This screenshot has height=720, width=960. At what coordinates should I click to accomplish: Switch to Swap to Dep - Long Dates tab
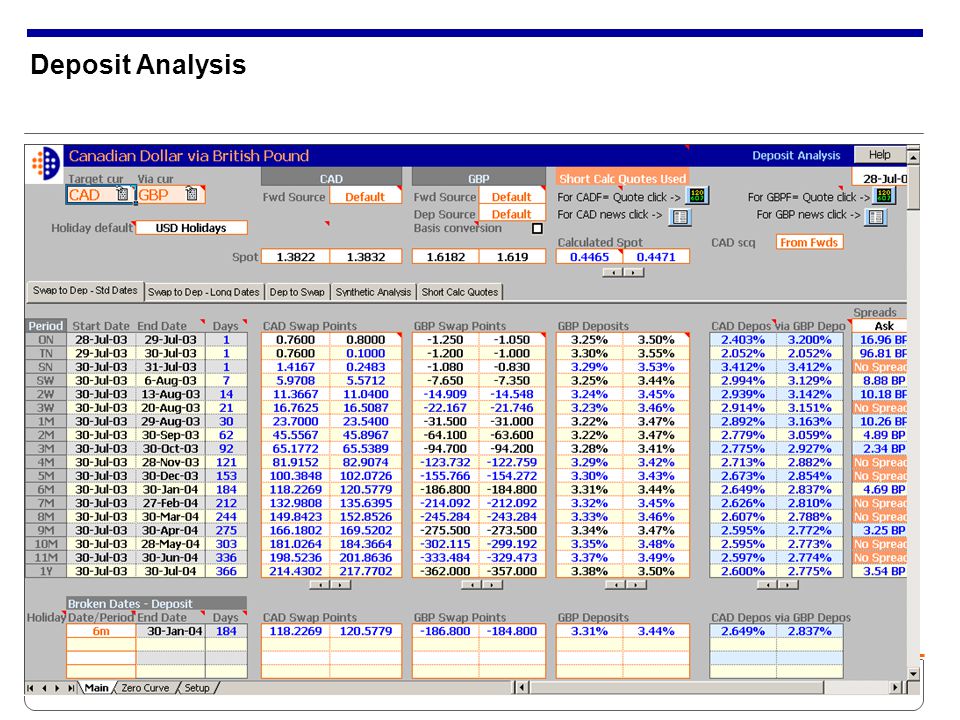coord(204,292)
